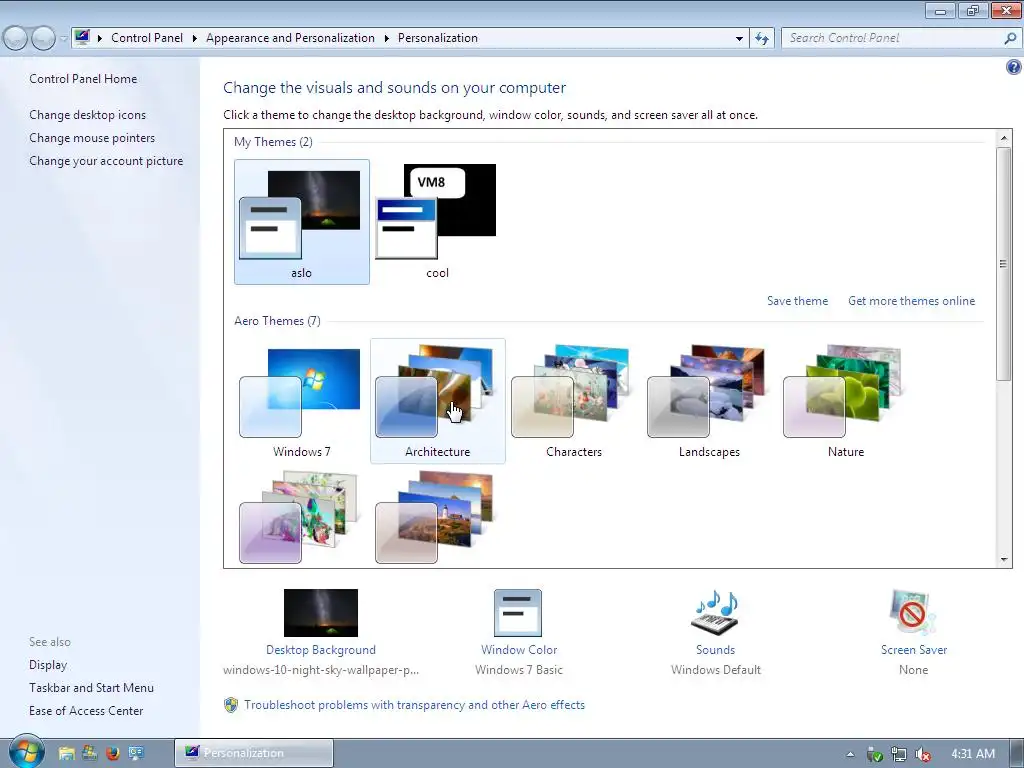This screenshot has width=1024, height=768.
Task: Open Change mouse pointers
Action: 92,138
